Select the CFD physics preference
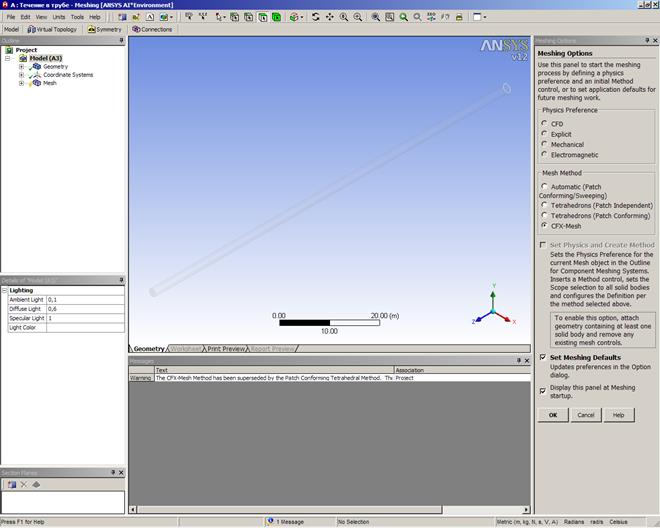660x528 pixels. [x=544, y=123]
